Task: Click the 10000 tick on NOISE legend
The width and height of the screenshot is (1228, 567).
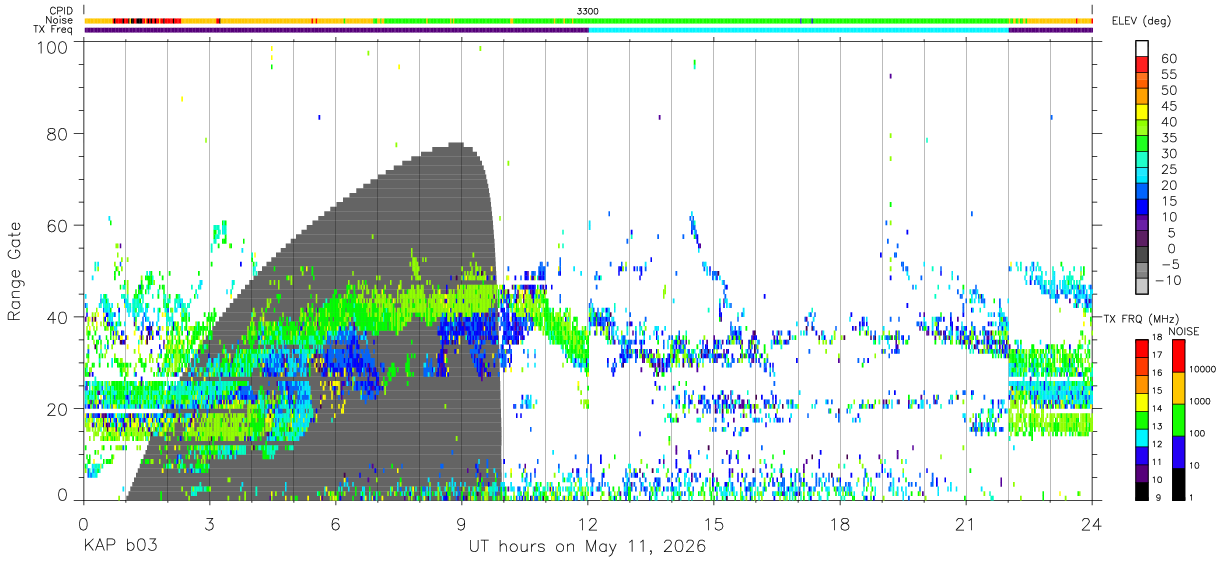Action: click(x=1201, y=370)
